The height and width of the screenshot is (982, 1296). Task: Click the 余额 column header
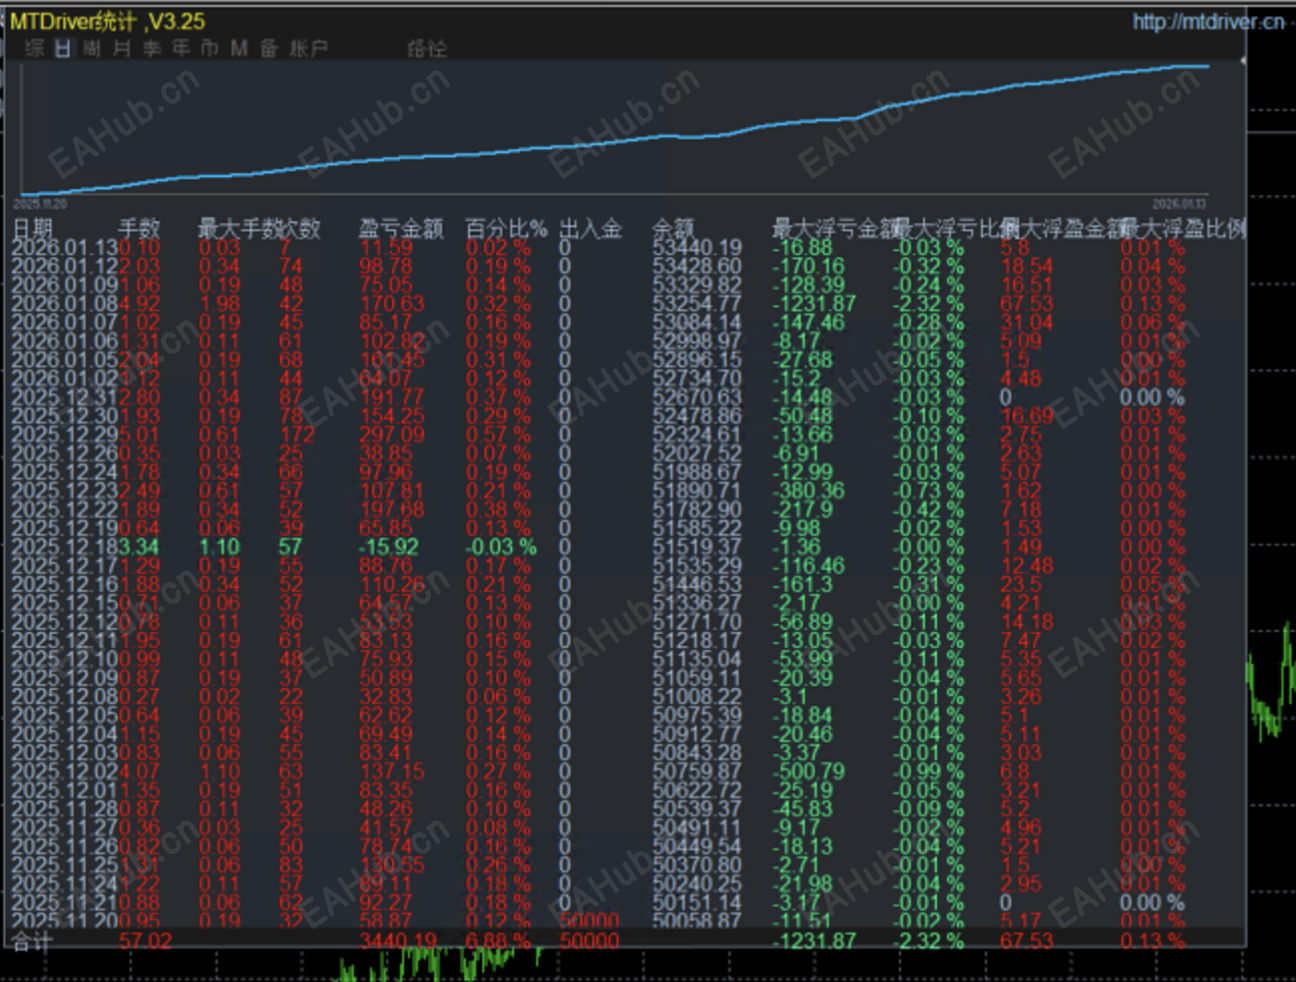point(673,229)
